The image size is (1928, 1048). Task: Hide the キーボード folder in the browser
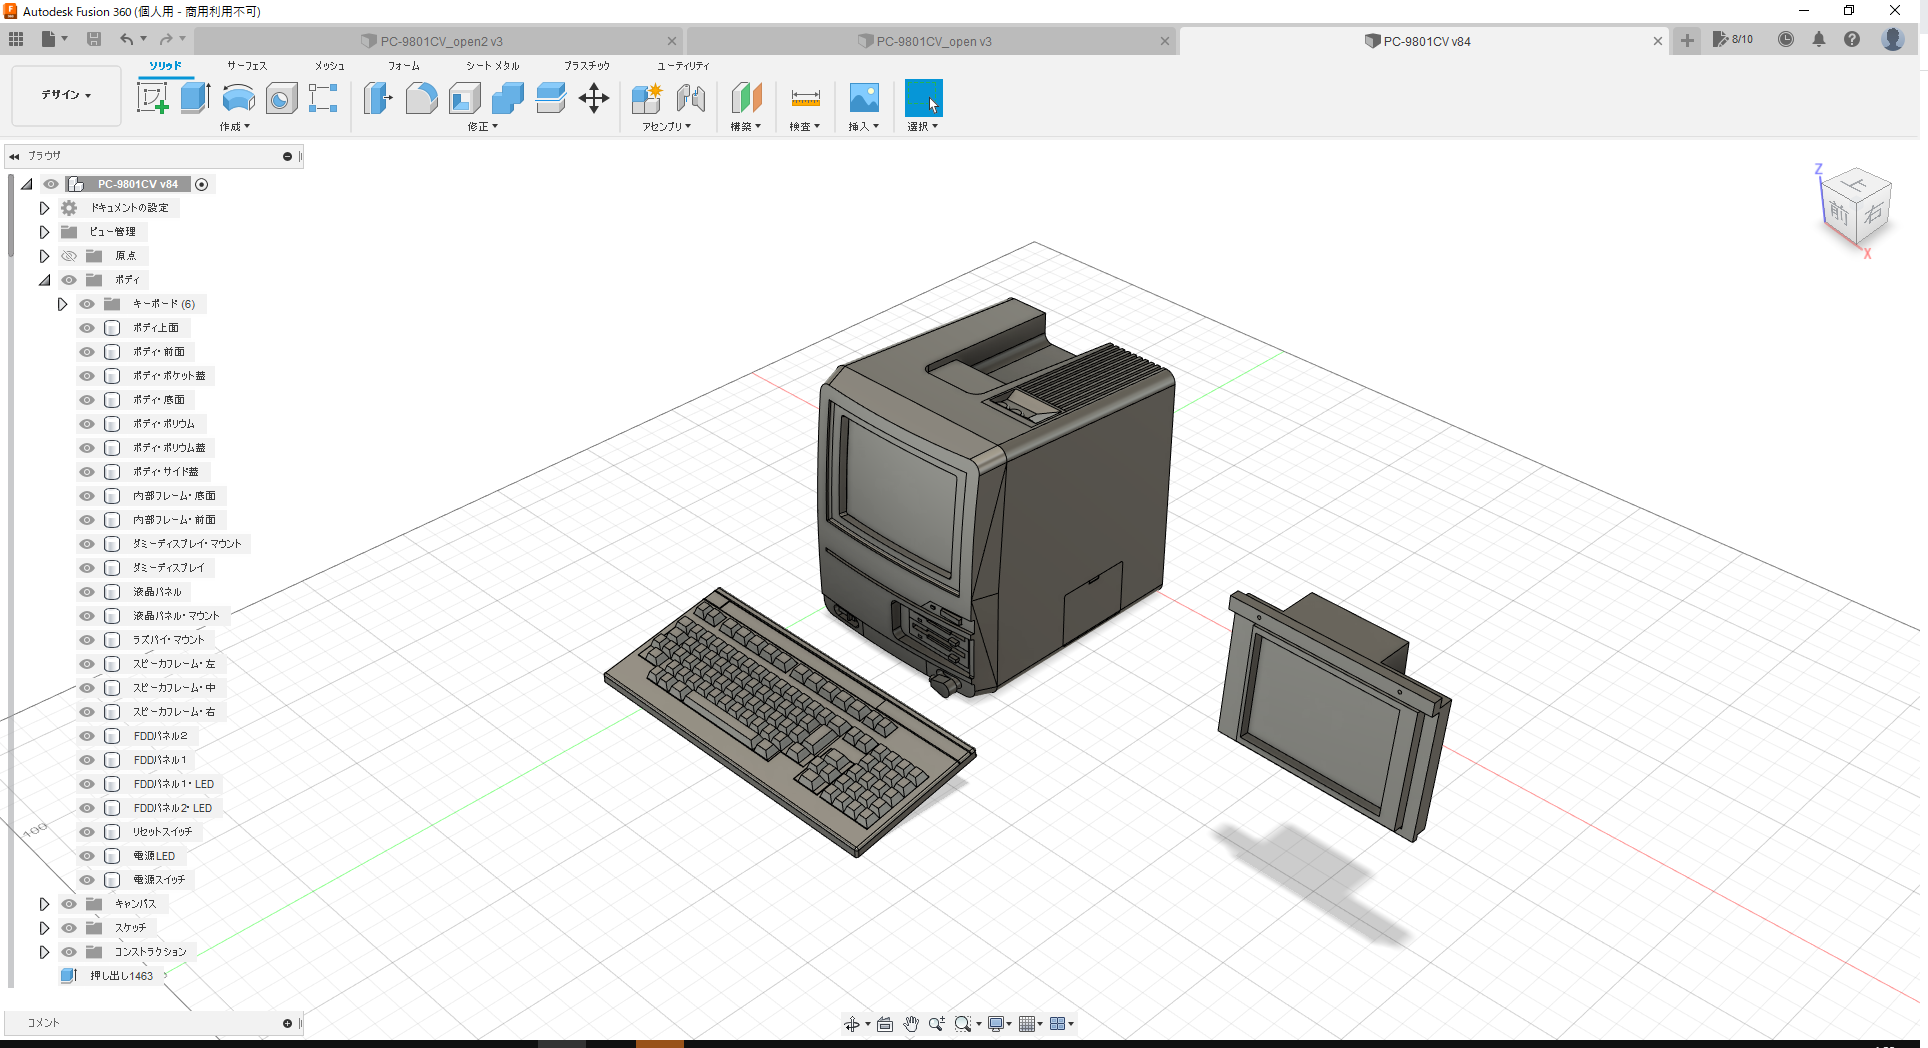(x=86, y=303)
